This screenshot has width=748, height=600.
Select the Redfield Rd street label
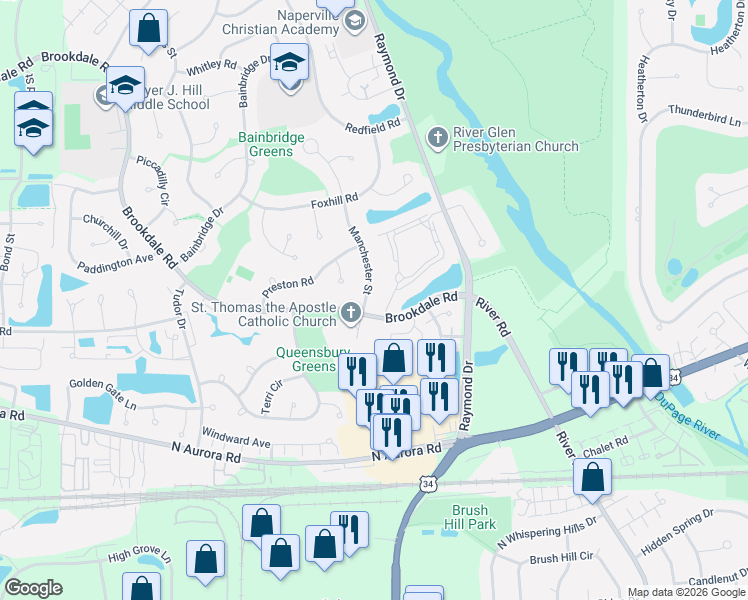[373, 126]
